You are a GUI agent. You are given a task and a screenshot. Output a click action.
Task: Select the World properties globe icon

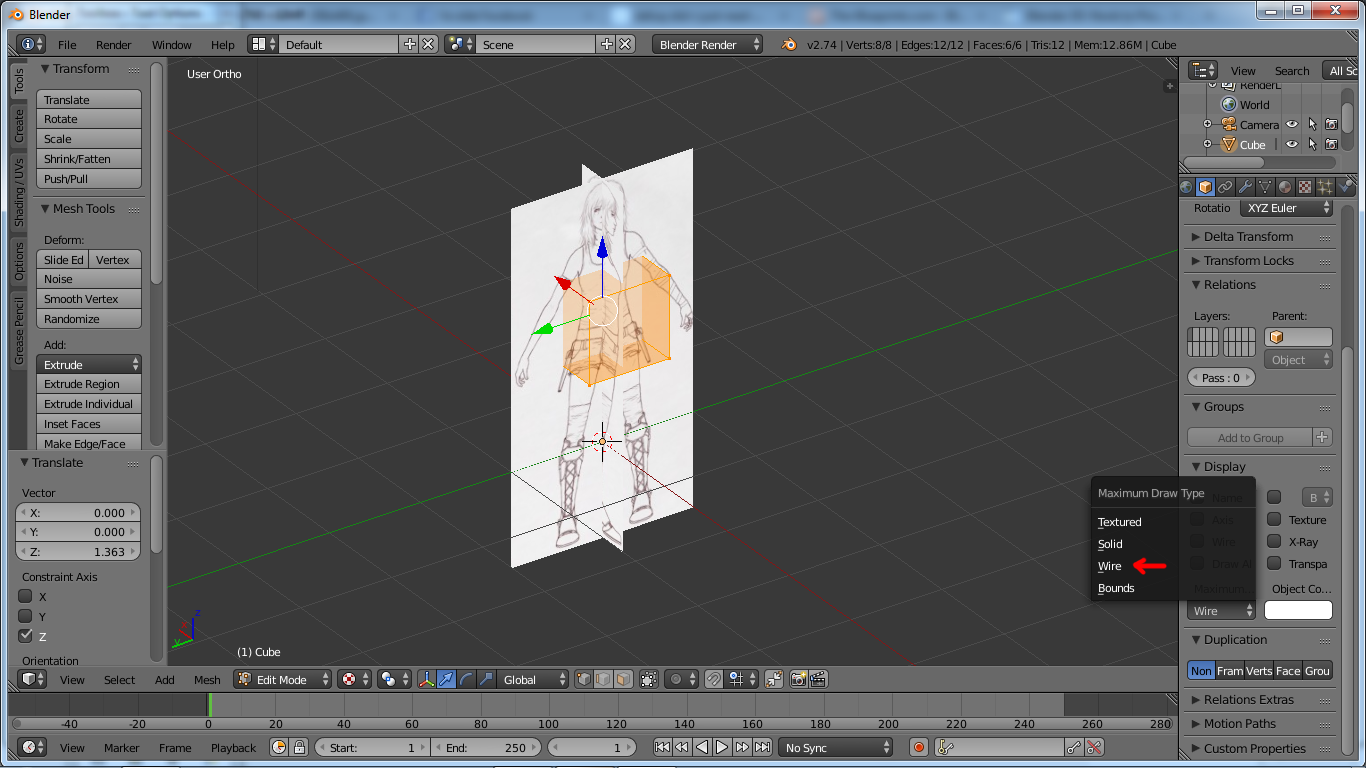pos(1187,186)
